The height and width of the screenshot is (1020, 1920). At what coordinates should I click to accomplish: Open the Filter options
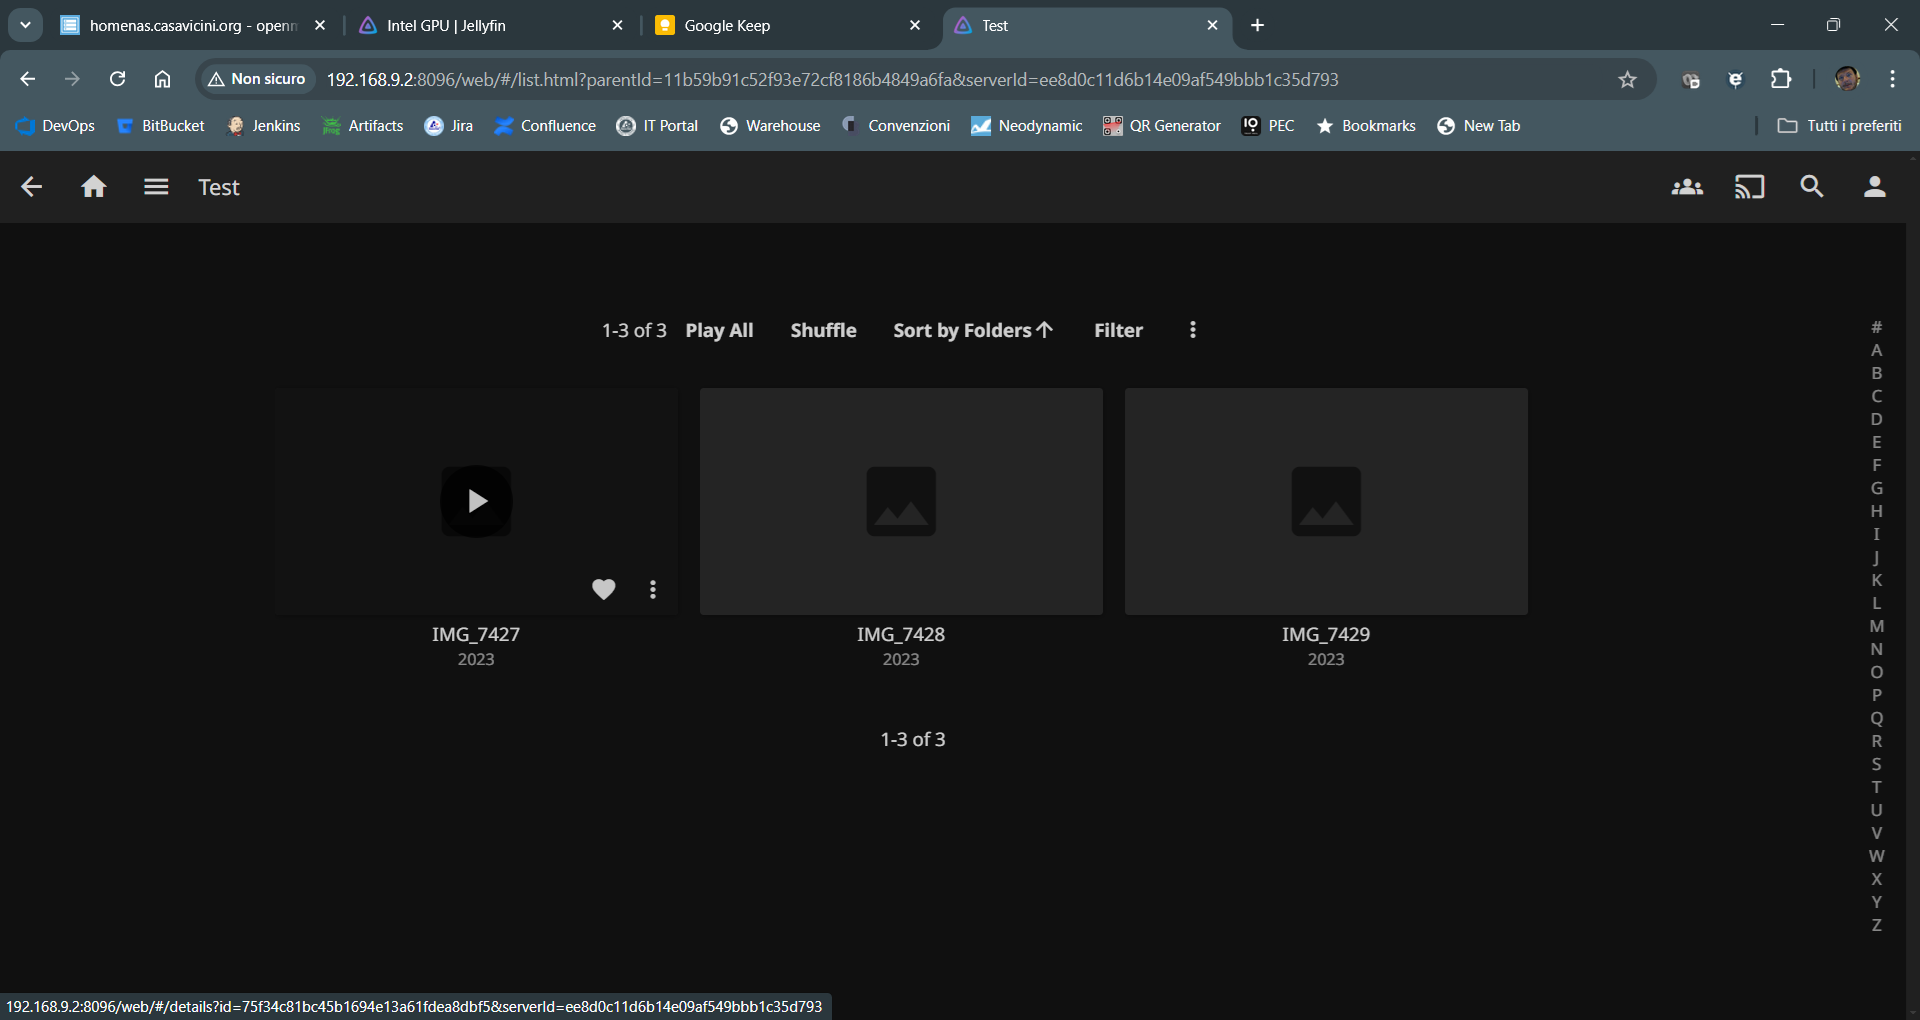coord(1118,330)
